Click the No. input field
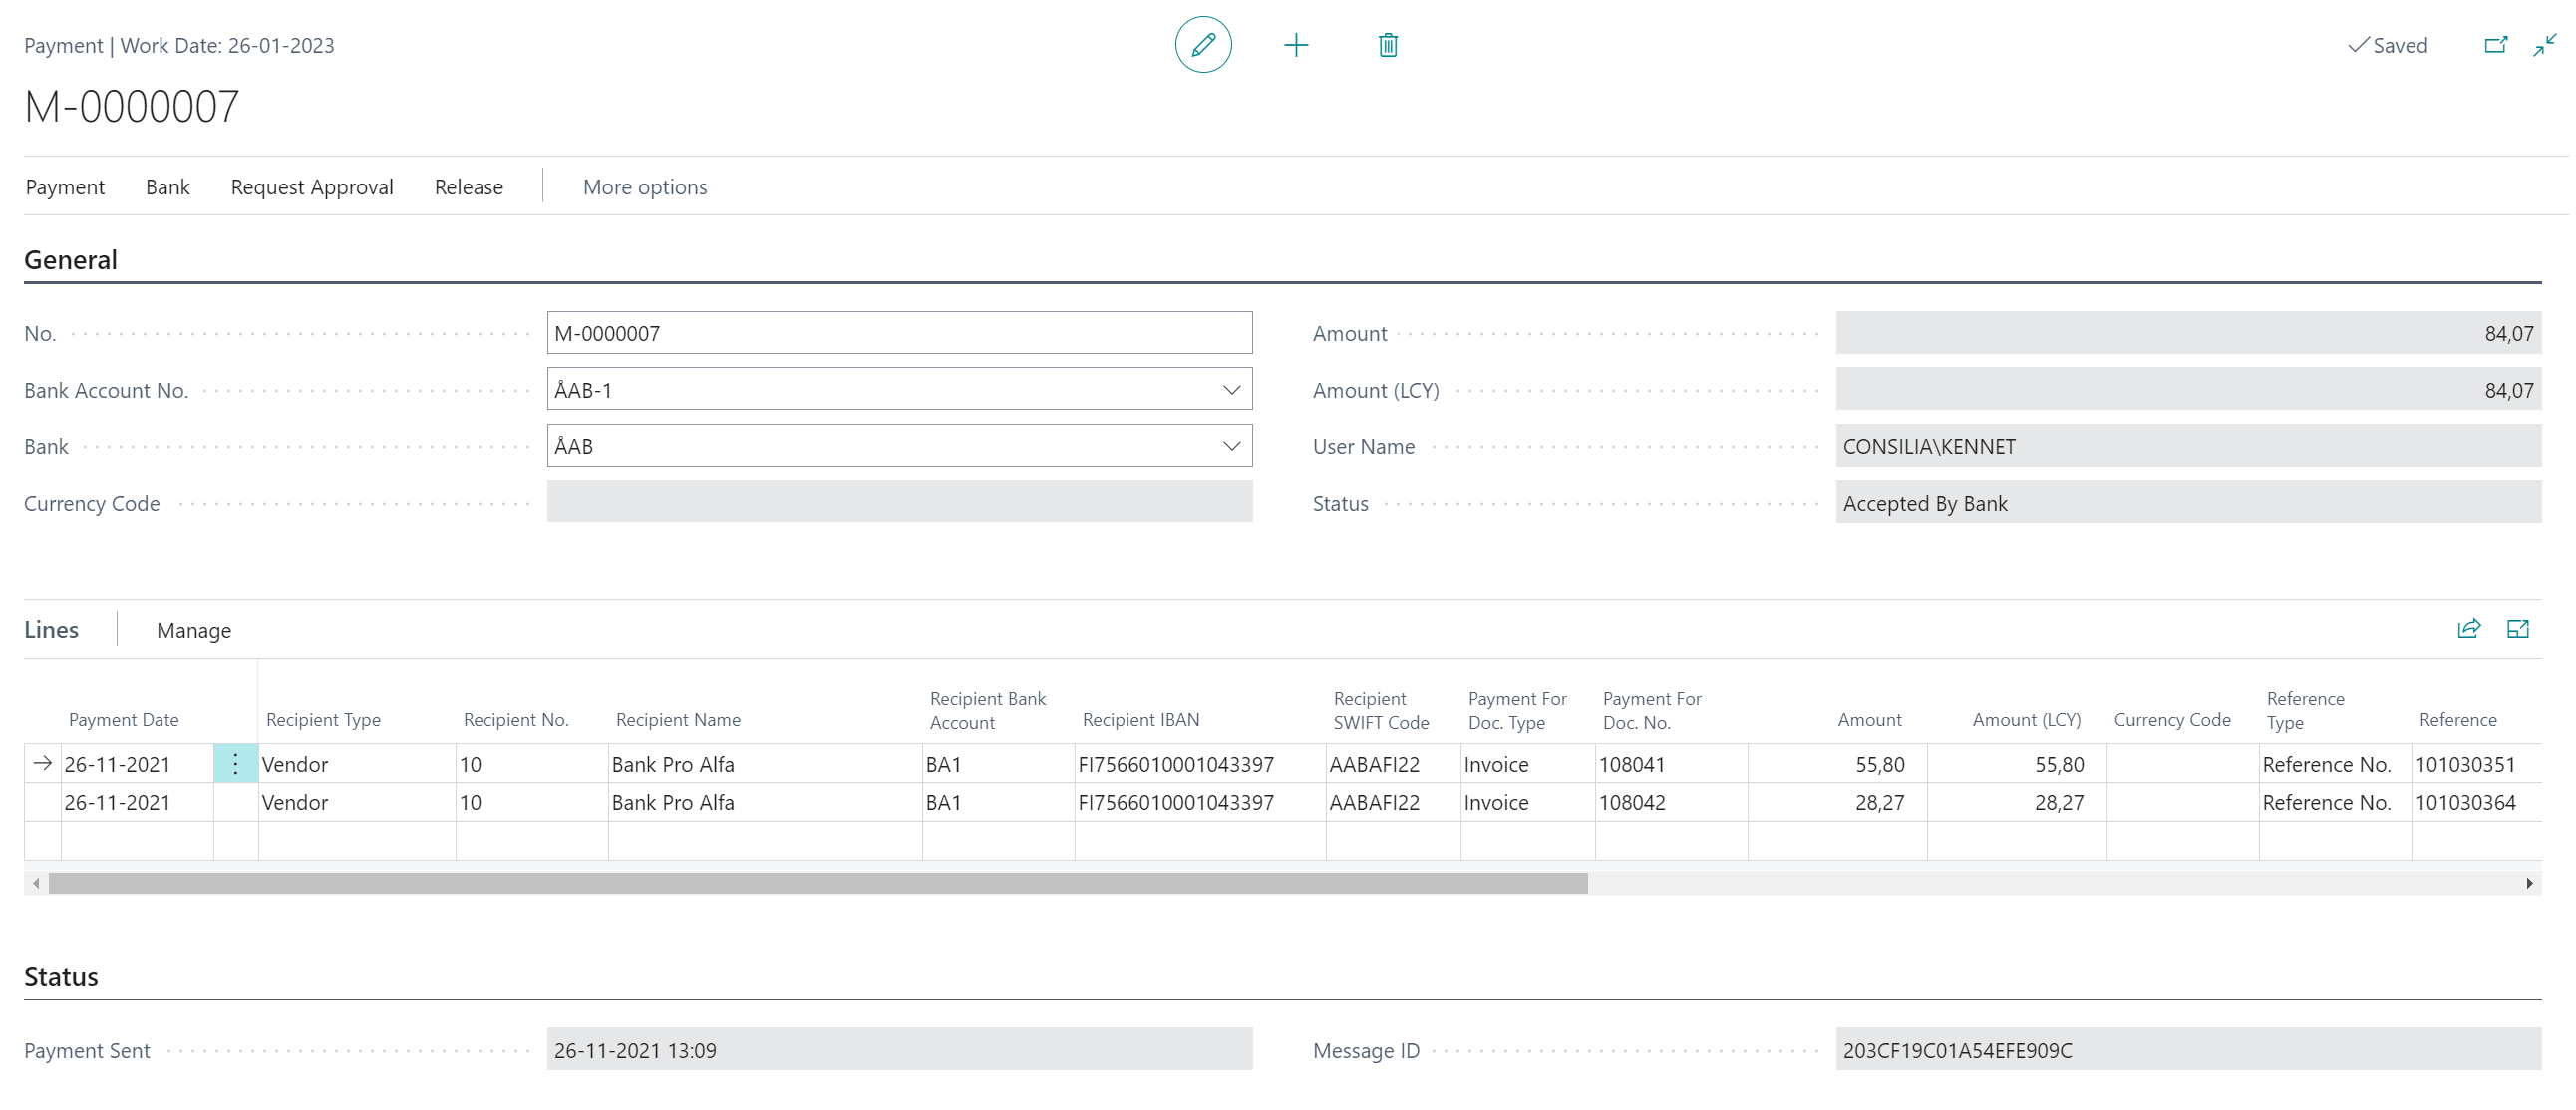 pyautogui.click(x=899, y=333)
